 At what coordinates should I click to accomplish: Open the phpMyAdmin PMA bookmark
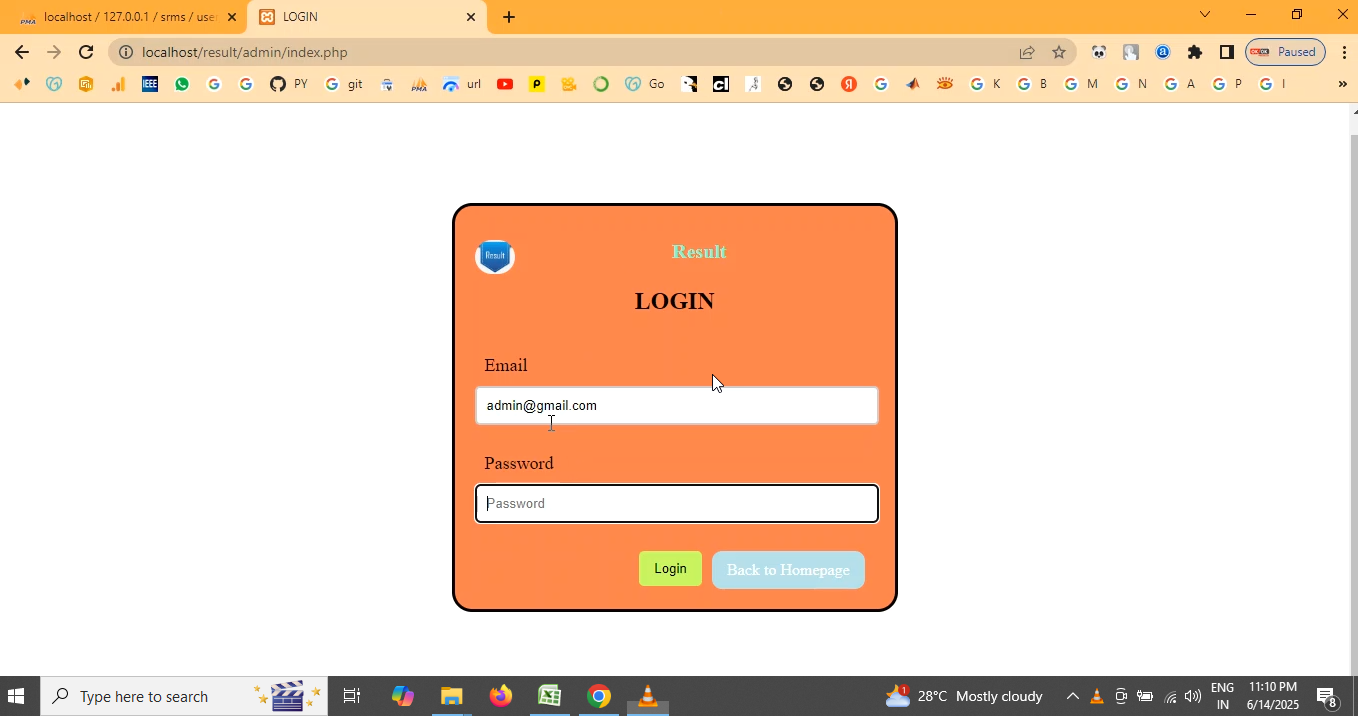419,84
